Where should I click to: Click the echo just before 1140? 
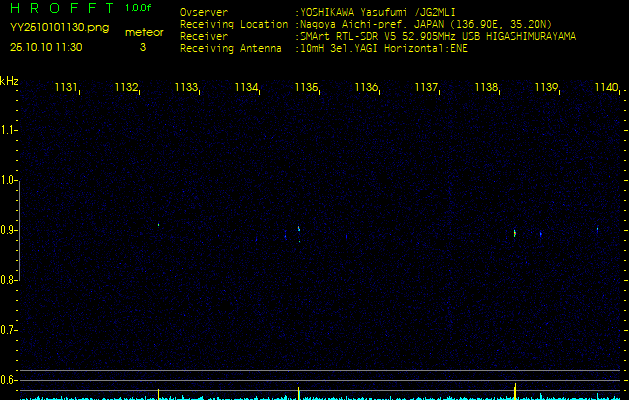[597, 229]
